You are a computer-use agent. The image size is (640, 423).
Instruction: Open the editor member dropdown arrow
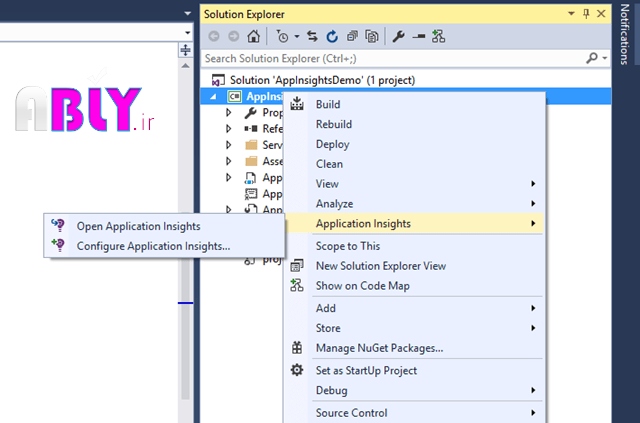tap(187, 32)
